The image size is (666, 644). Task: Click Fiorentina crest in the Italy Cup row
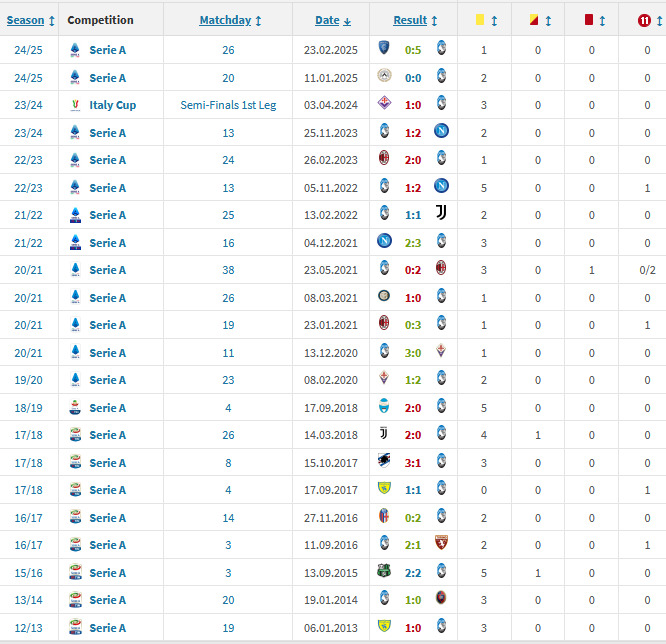click(384, 105)
